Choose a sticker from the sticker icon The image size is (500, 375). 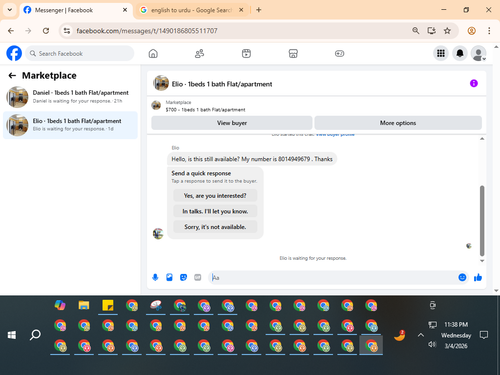(183, 277)
